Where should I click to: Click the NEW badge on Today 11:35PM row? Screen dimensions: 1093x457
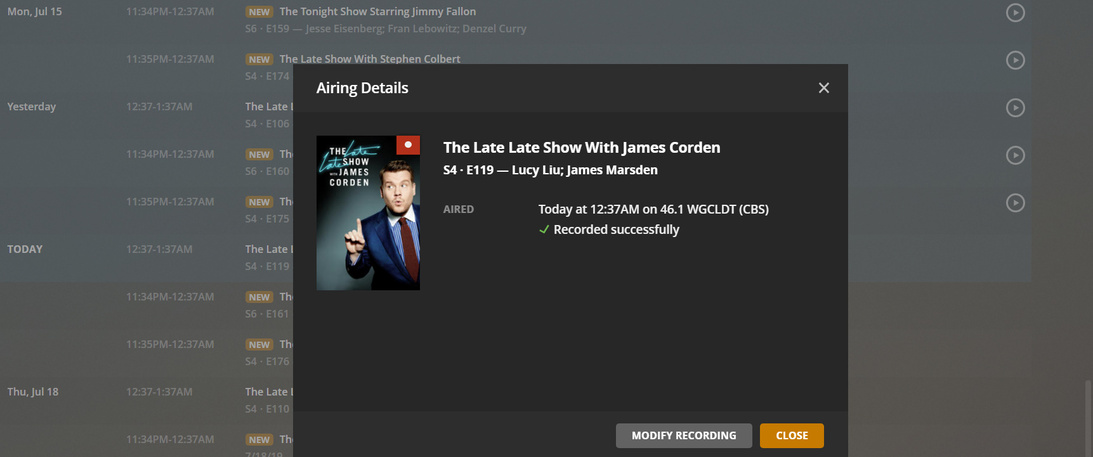click(259, 344)
